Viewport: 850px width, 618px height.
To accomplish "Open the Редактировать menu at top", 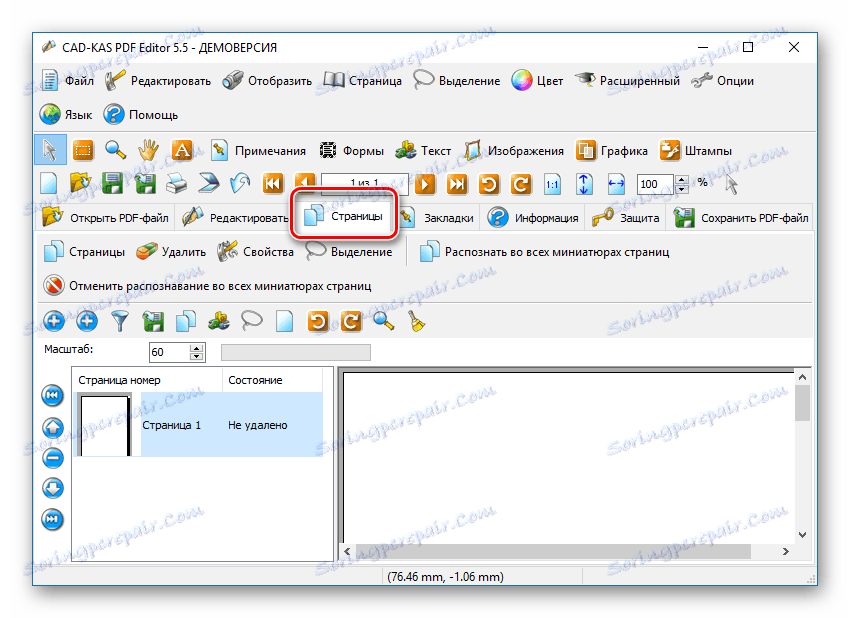I will [x=158, y=81].
